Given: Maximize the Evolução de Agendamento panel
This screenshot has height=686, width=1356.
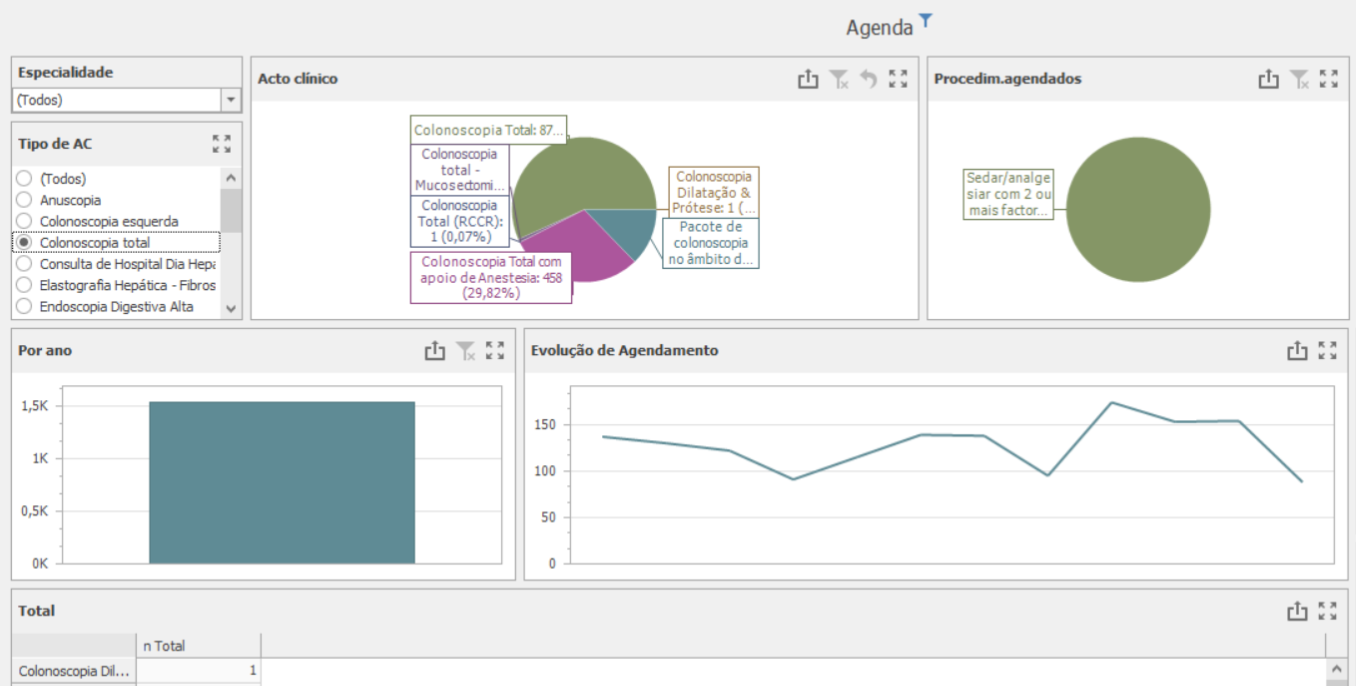Looking at the screenshot, I should 1327,350.
